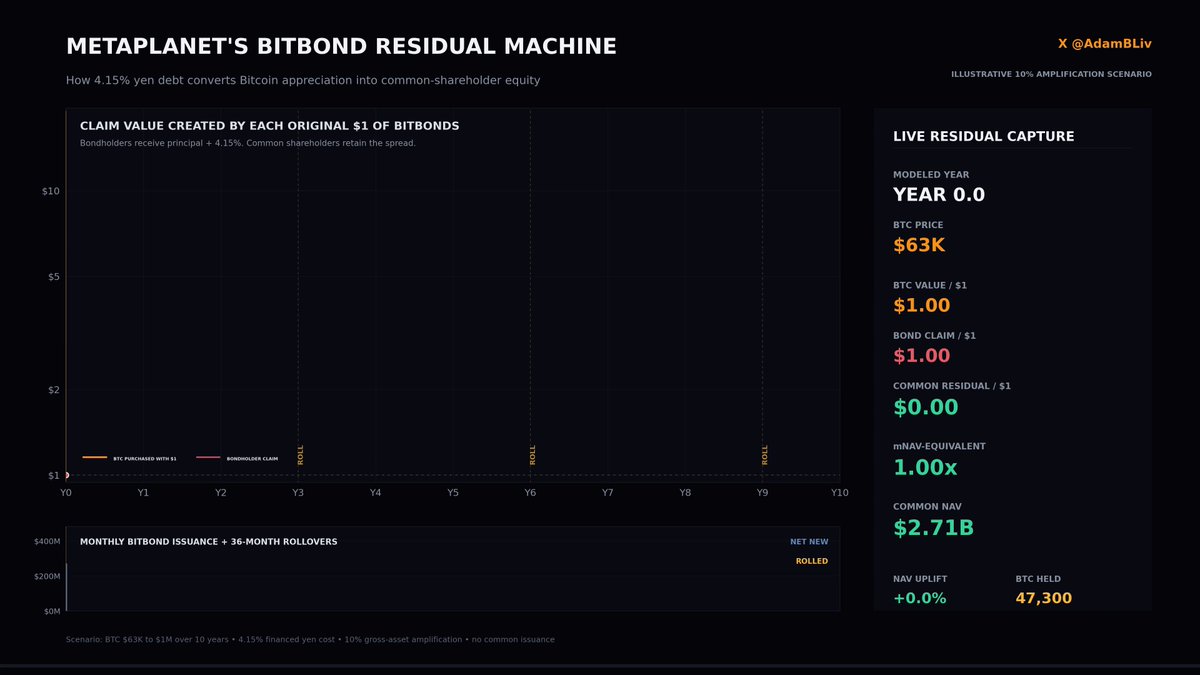
Task: Click the $400M axis label
Action: click(x=47, y=542)
